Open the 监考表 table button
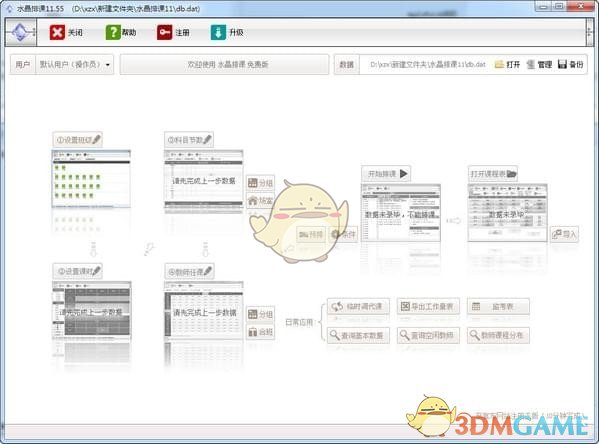 [498, 306]
